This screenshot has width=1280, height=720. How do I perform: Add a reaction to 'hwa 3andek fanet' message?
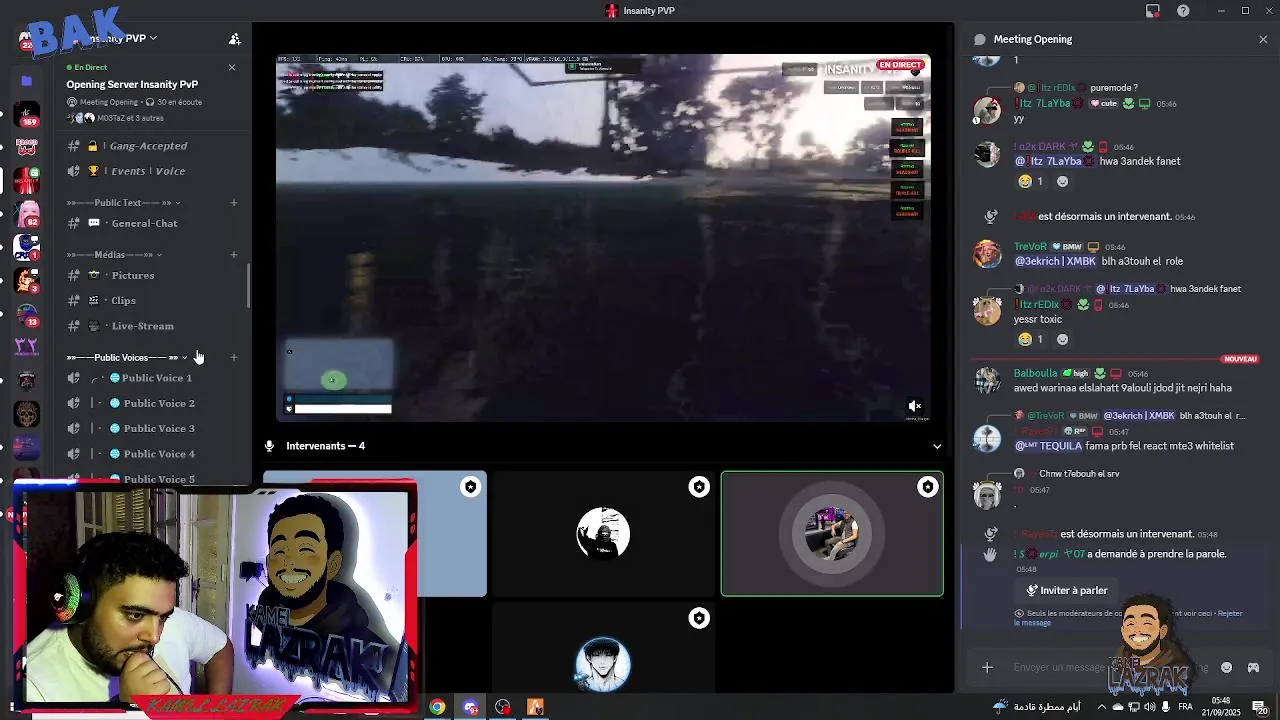1062,181
